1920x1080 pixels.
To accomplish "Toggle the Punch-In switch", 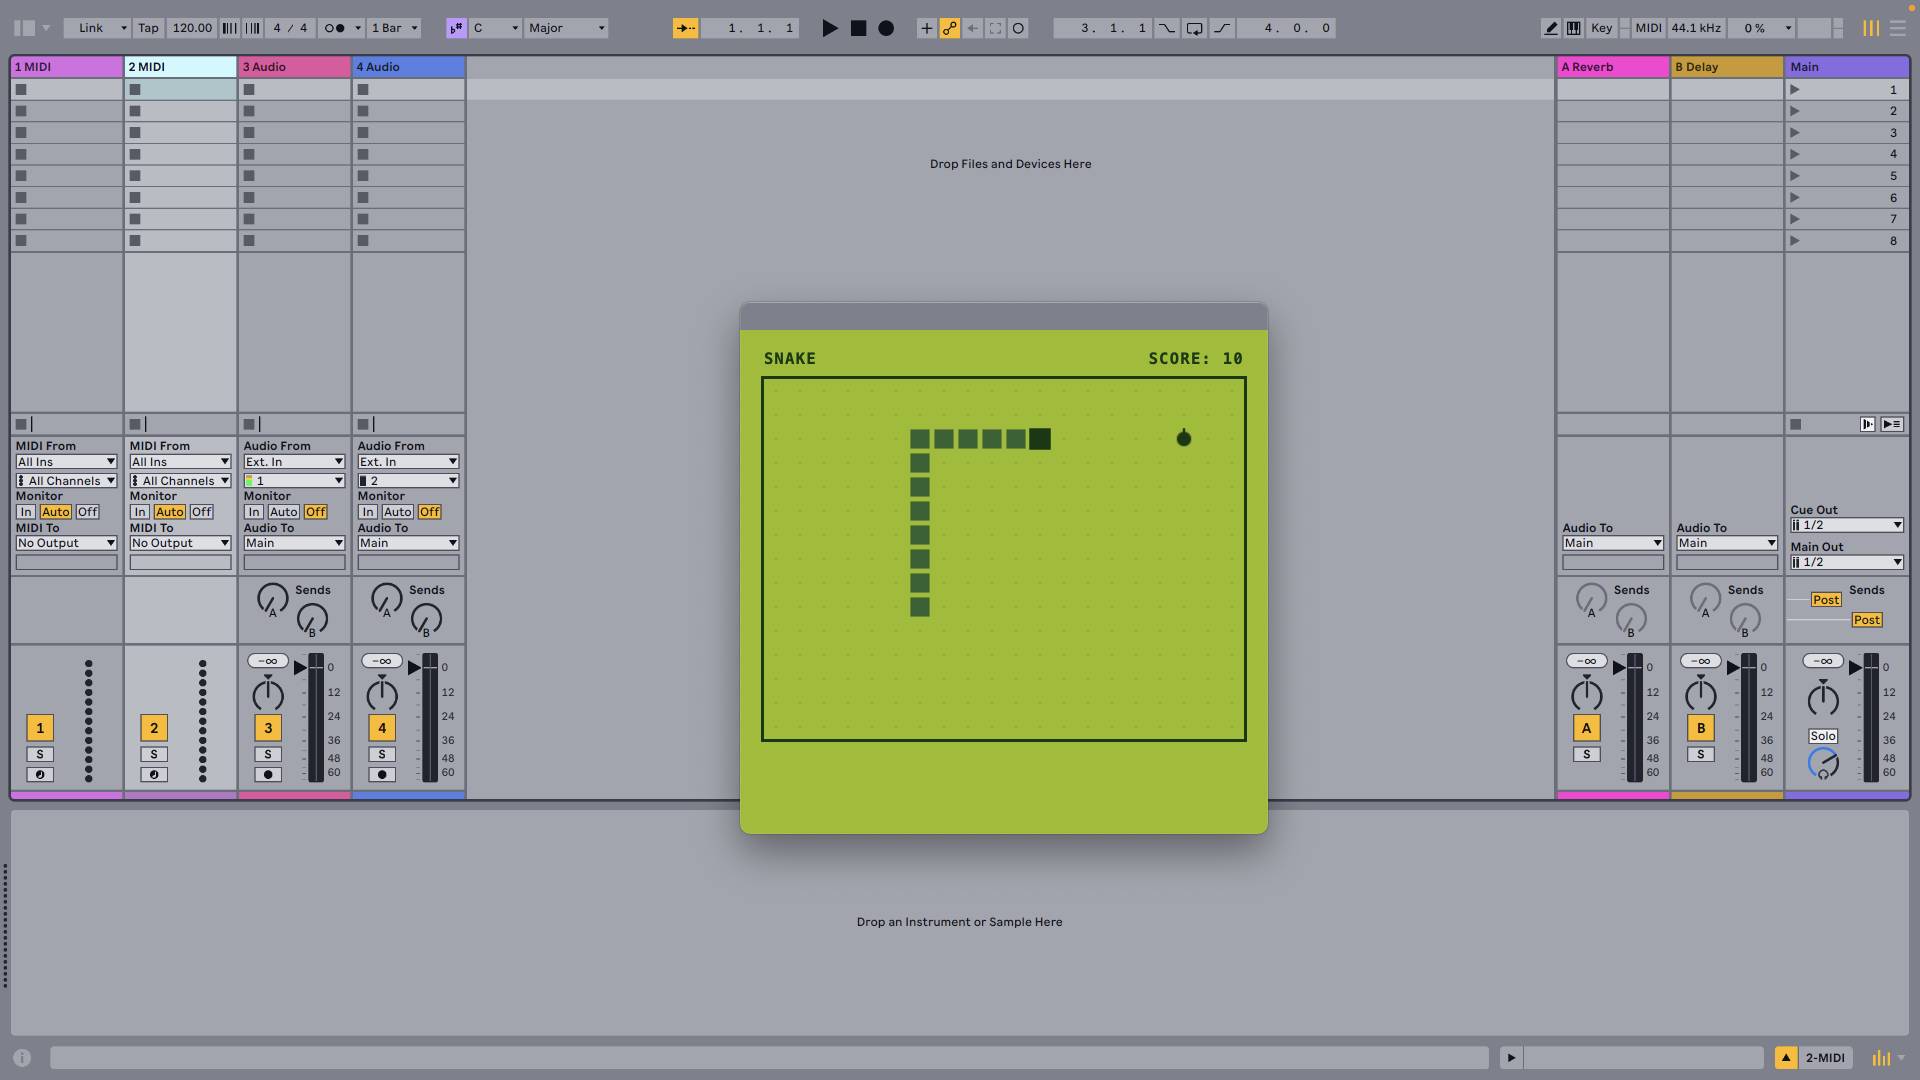I will [1167, 28].
